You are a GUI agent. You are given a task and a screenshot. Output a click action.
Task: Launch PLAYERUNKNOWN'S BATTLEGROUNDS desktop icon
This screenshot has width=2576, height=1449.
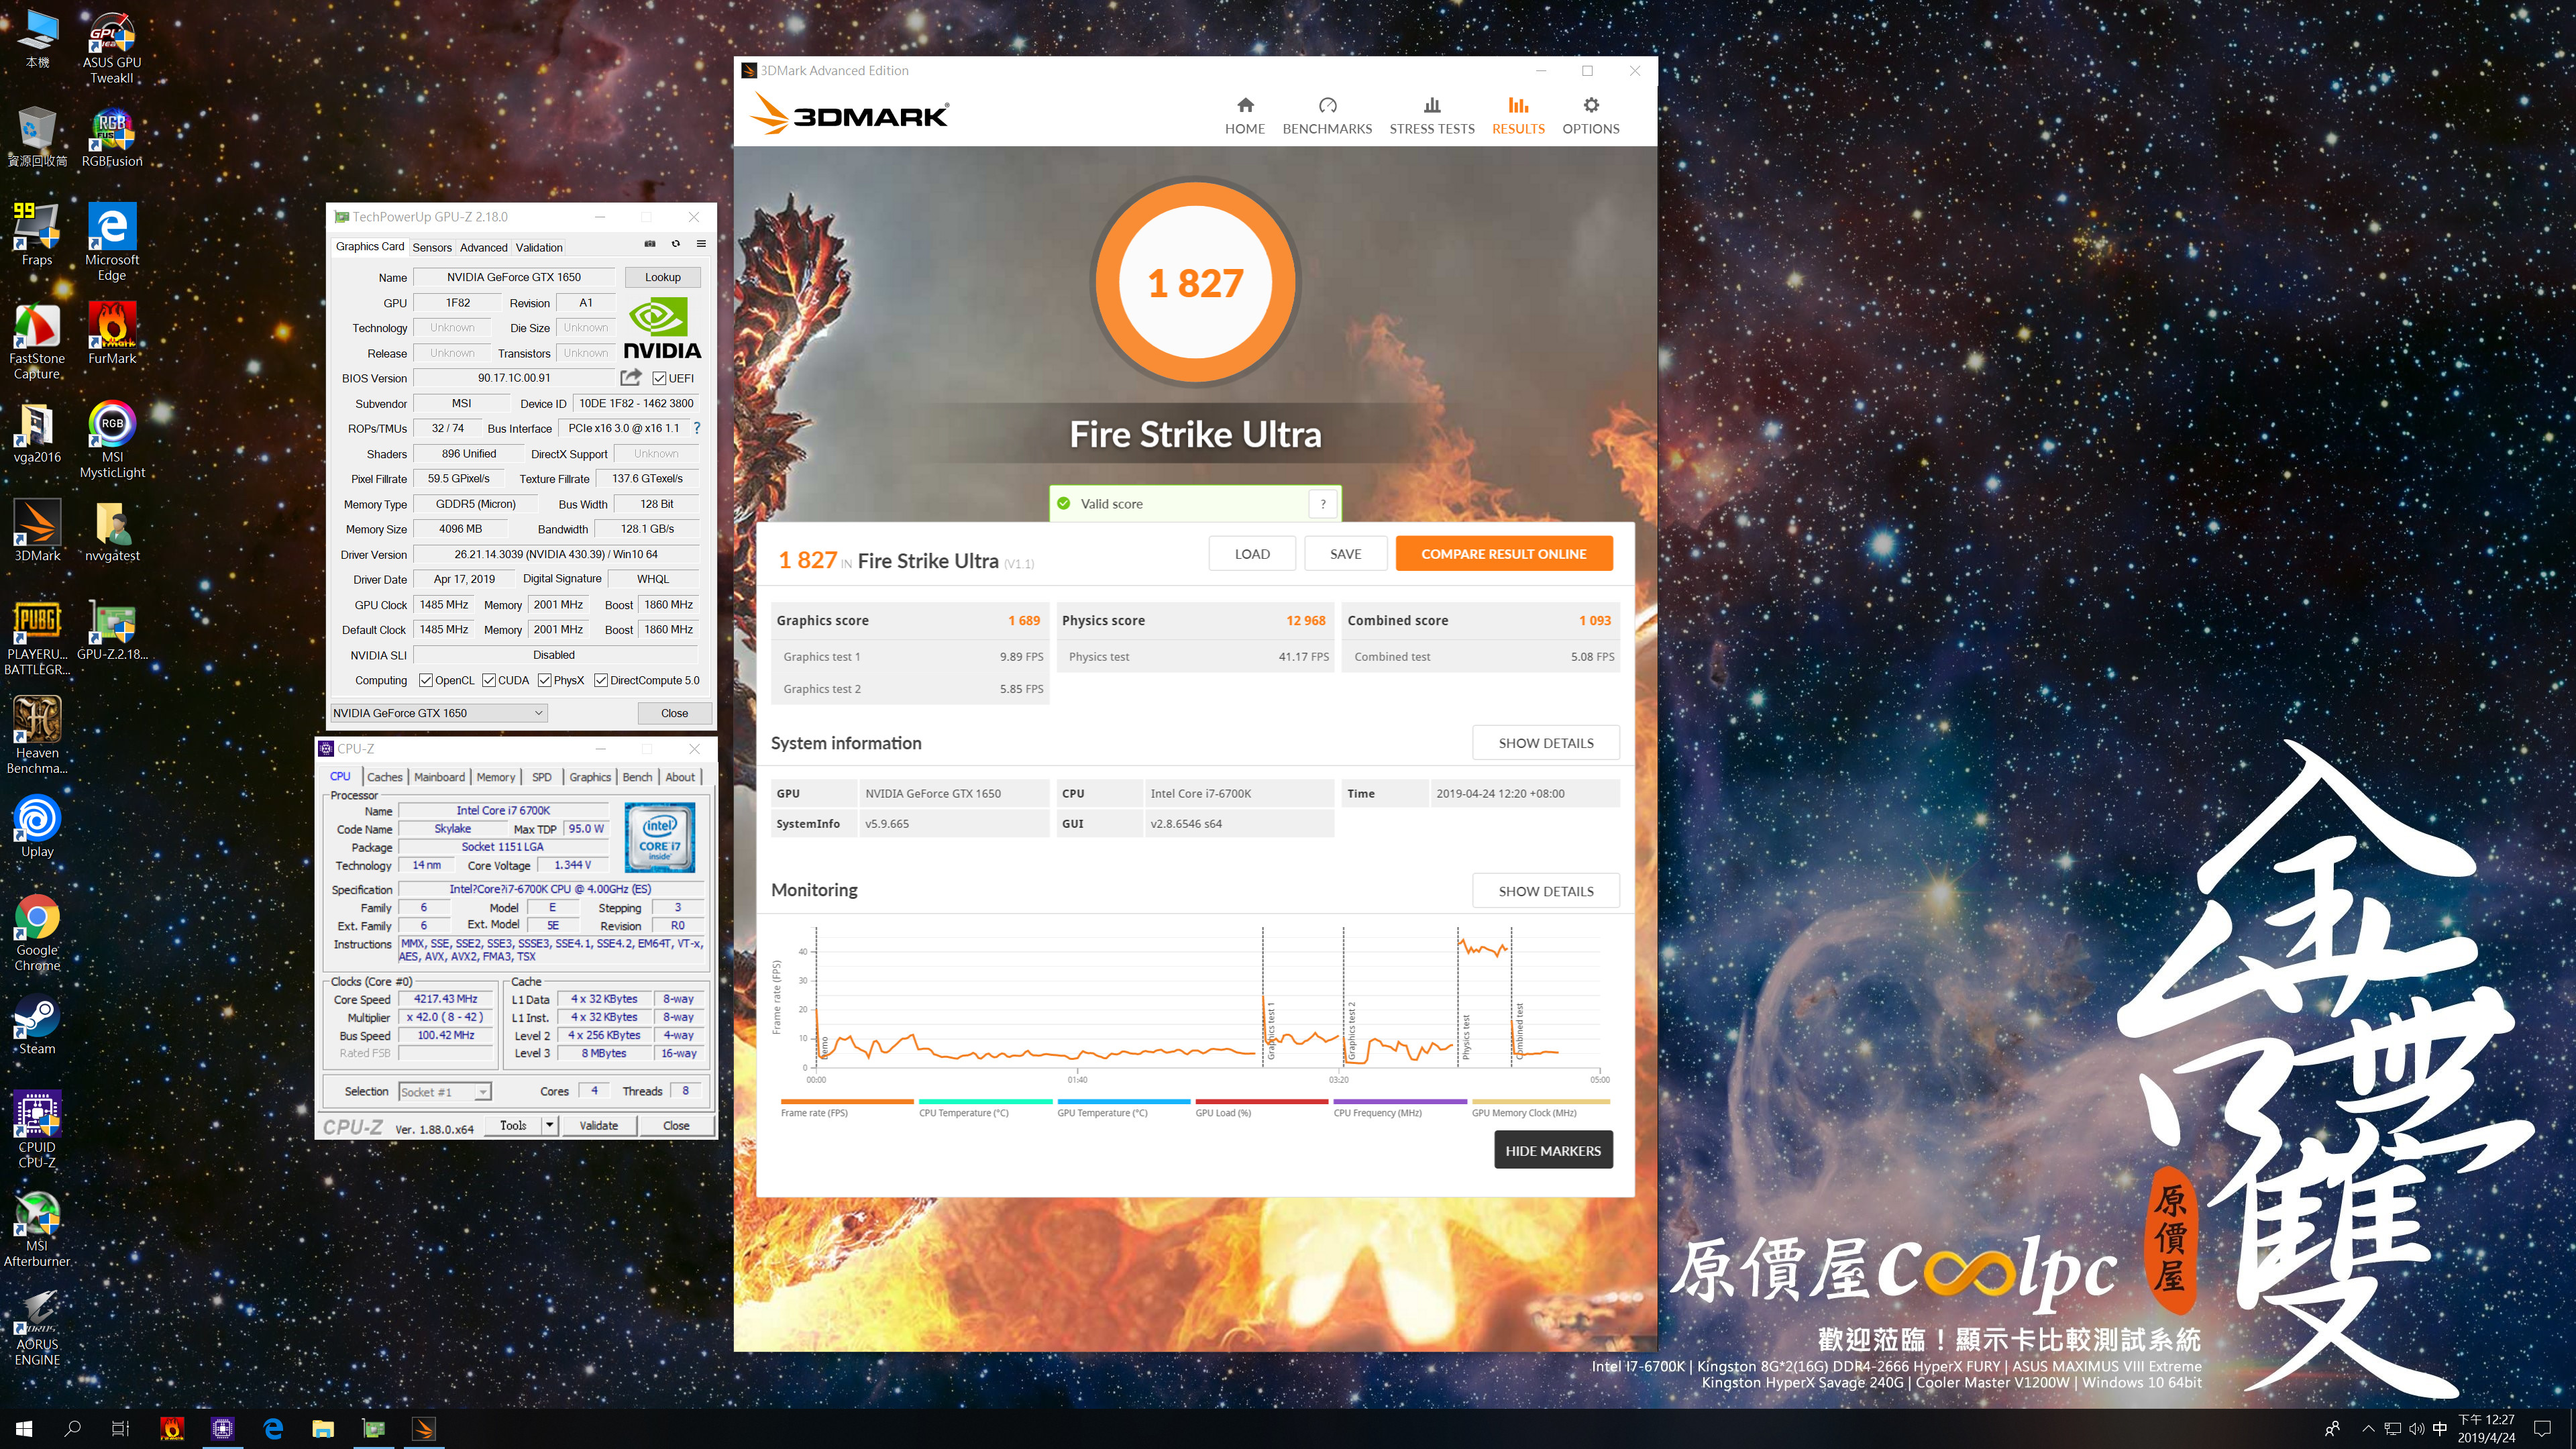(37, 638)
